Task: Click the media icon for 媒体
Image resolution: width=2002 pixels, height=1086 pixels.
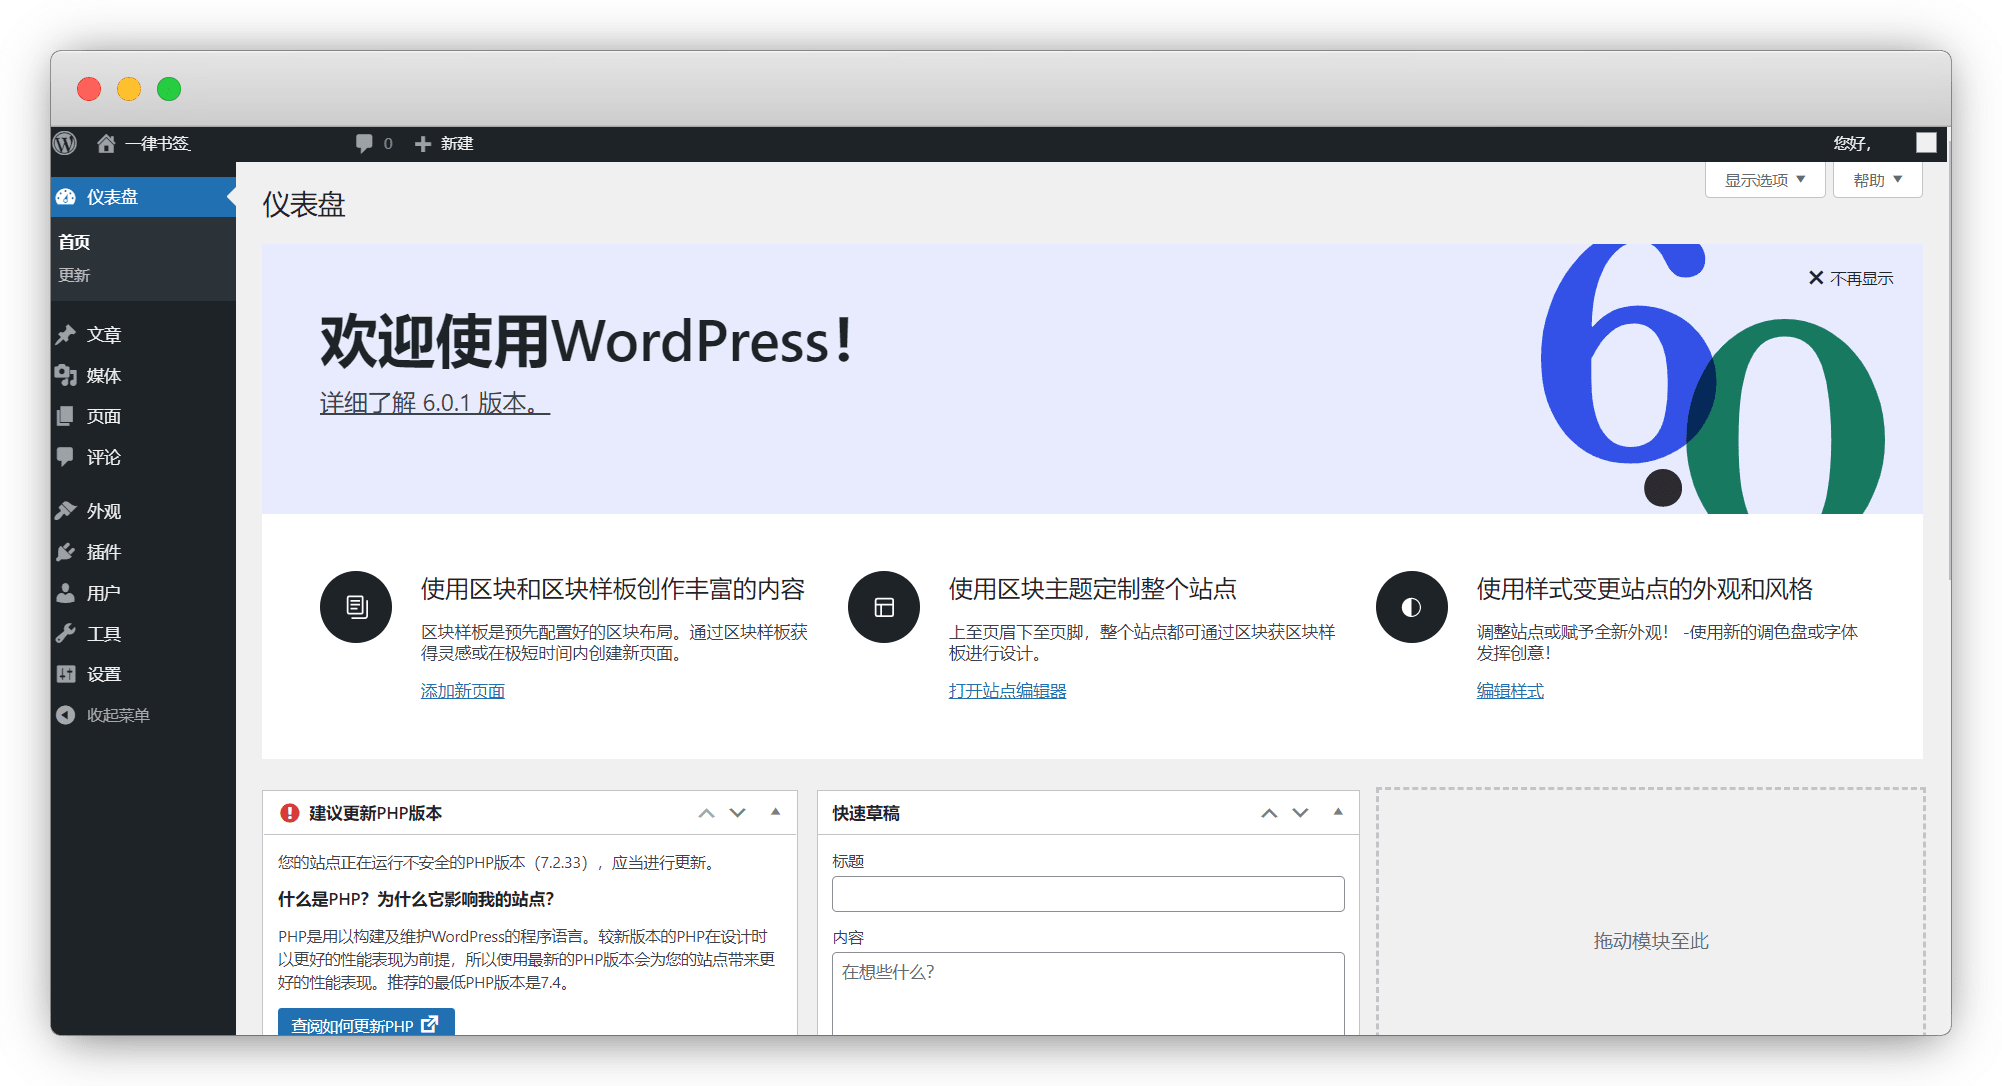Action: tap(66, 375)
